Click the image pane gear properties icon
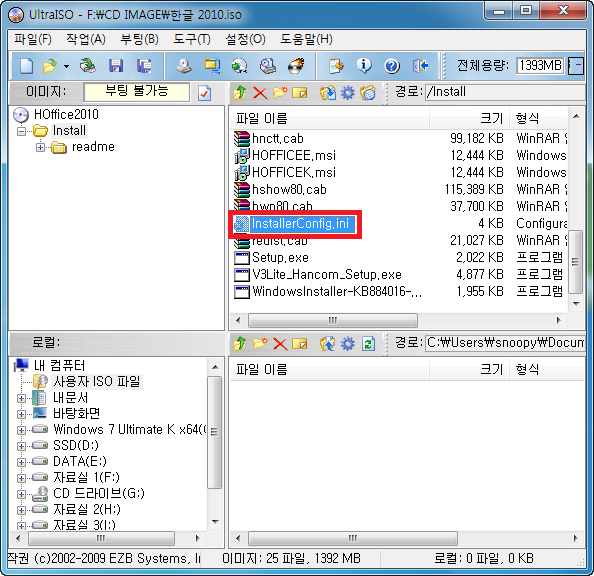Screen dimensions: 594x576 coord(348,92)
